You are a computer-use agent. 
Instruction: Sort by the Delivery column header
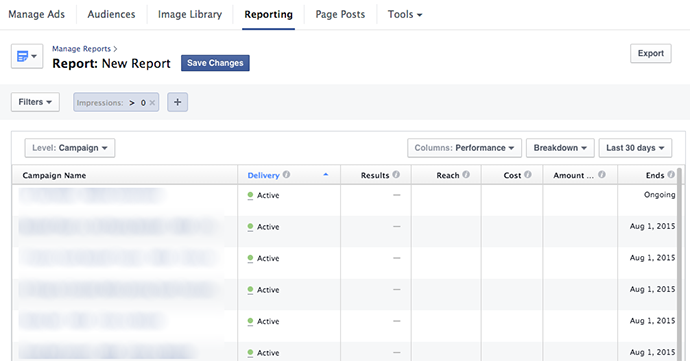pos(263,175)
